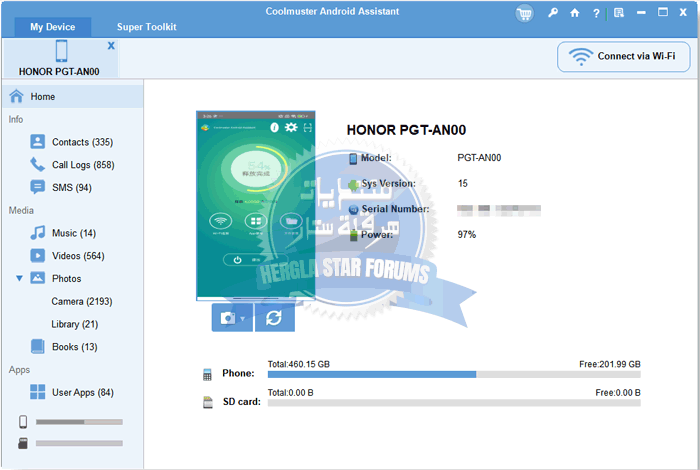Open the screenshot options dropdown arrow

[243, 318]
